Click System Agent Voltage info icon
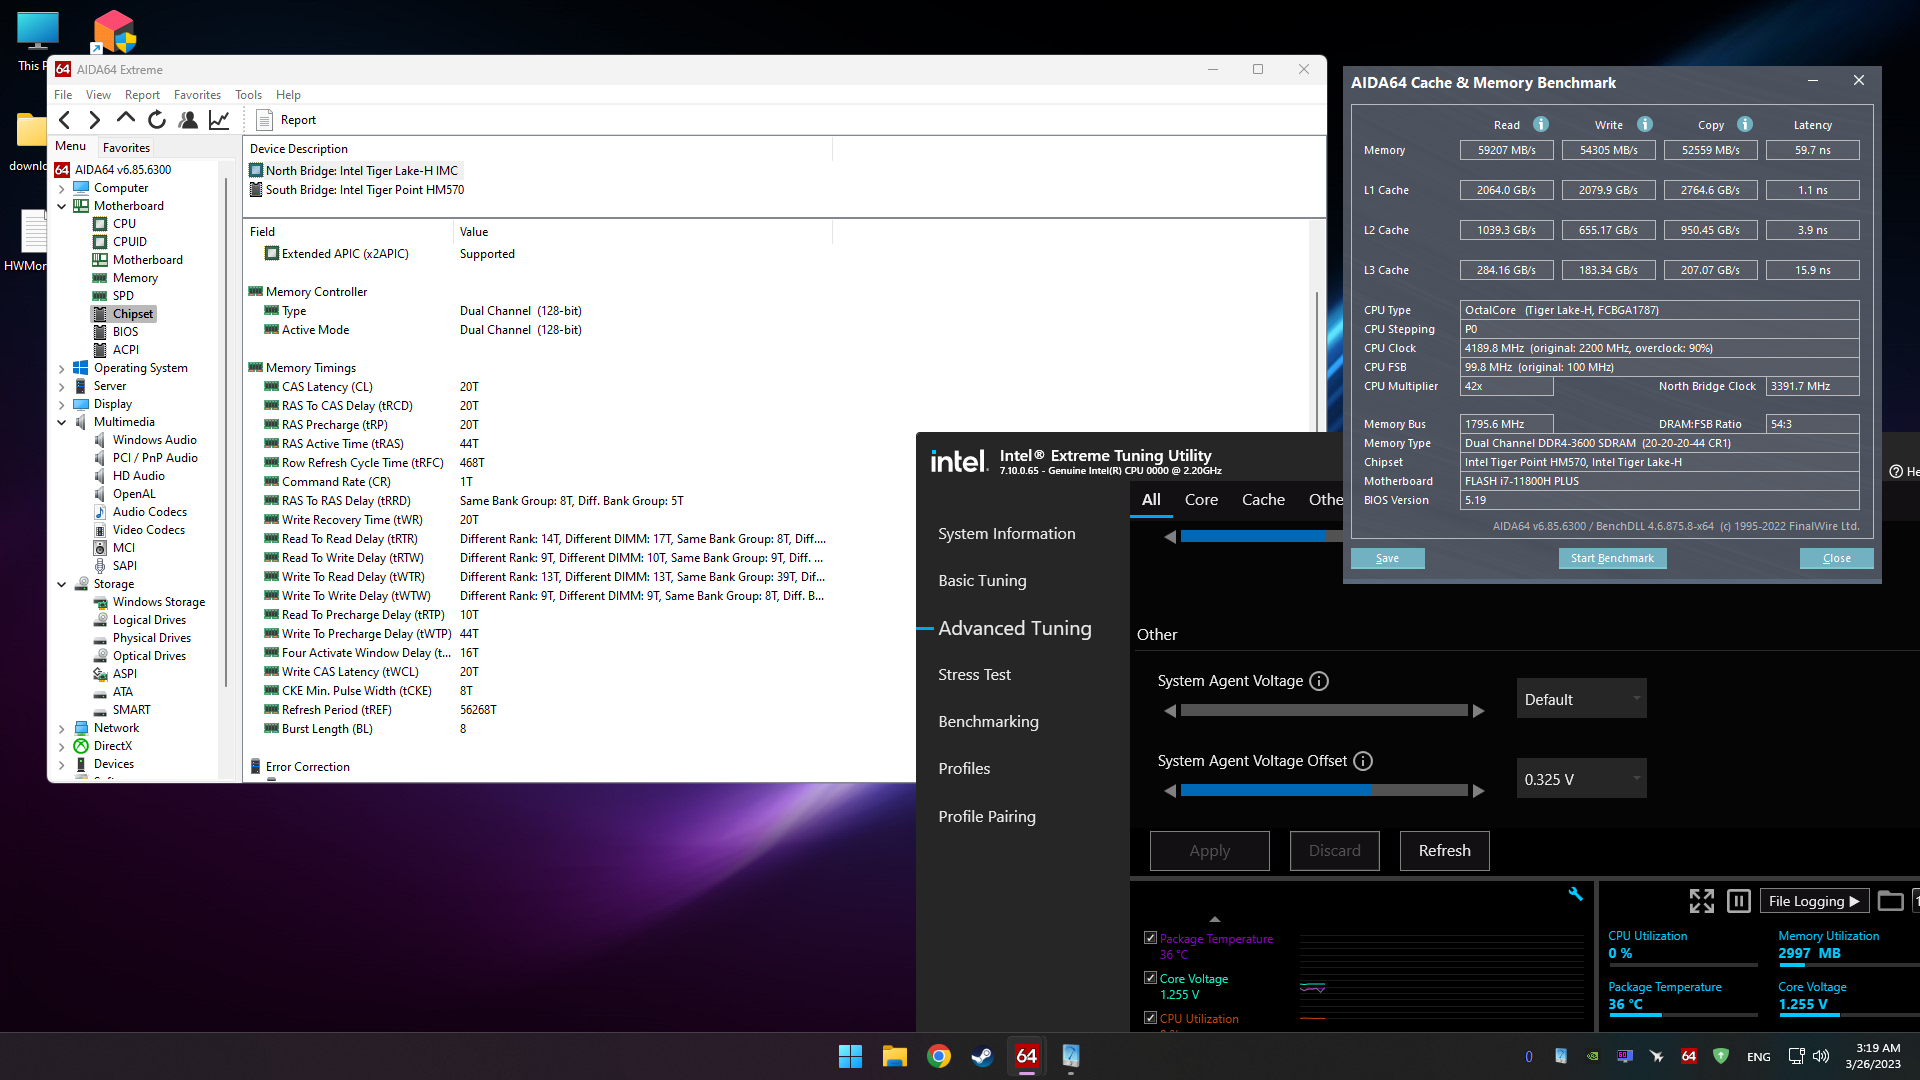The image size is (1920, 1080). 1319,681
